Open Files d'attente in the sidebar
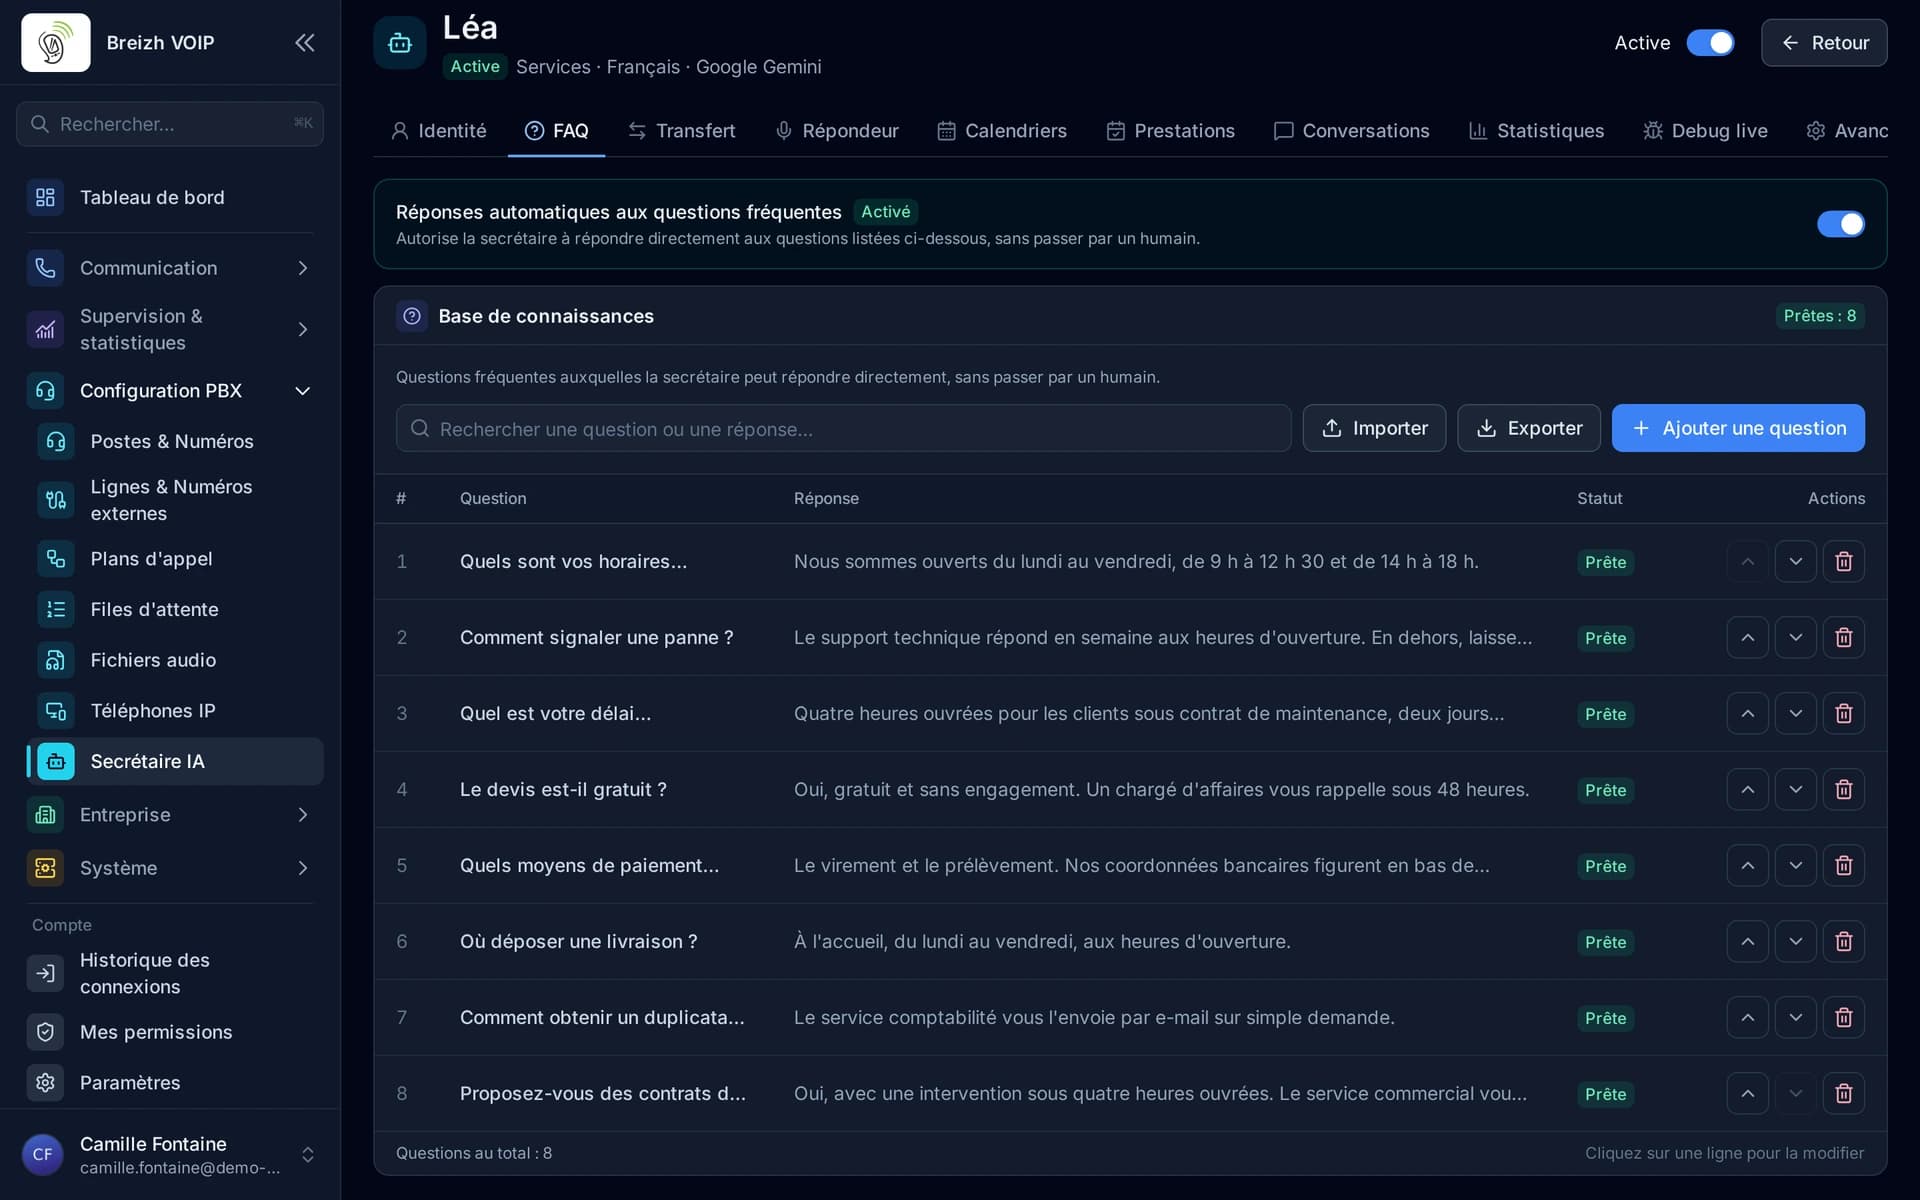Image resolution: width=1920 pixels, height=1200 pixels. pyautogui.click(x=175, y=610)
